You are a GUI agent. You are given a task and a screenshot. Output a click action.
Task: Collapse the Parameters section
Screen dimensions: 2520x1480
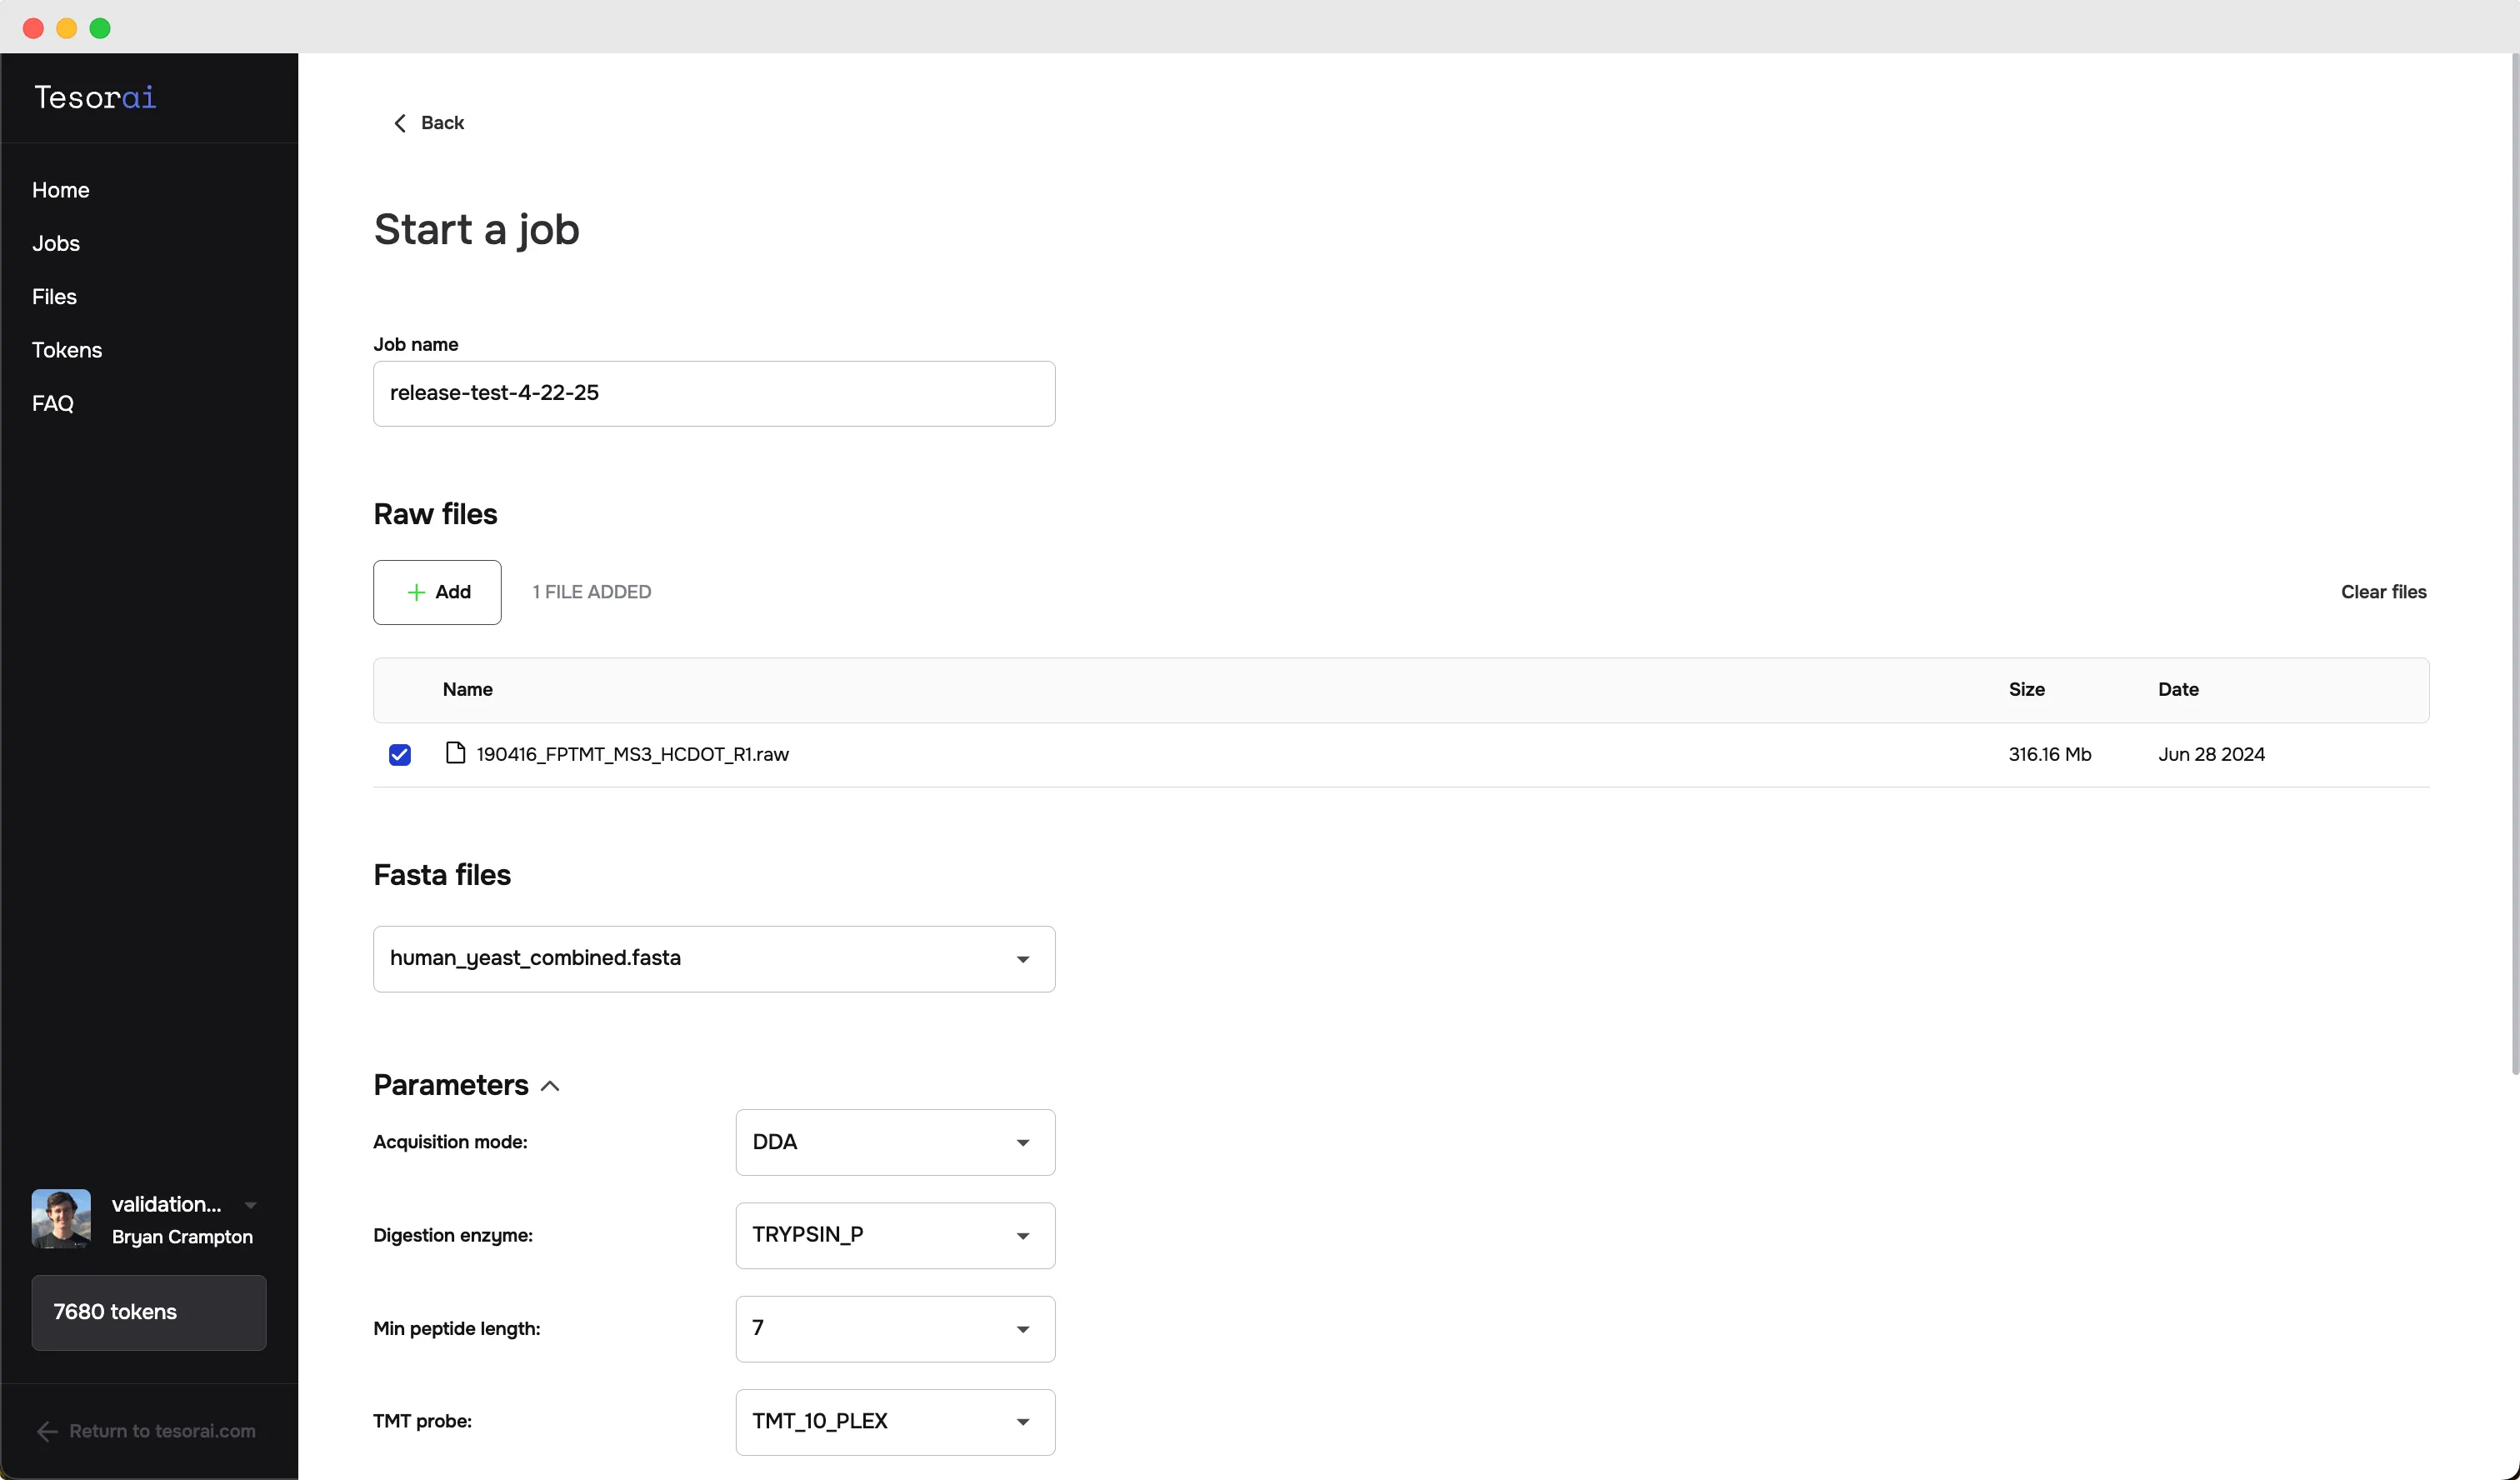point(550,1085)
